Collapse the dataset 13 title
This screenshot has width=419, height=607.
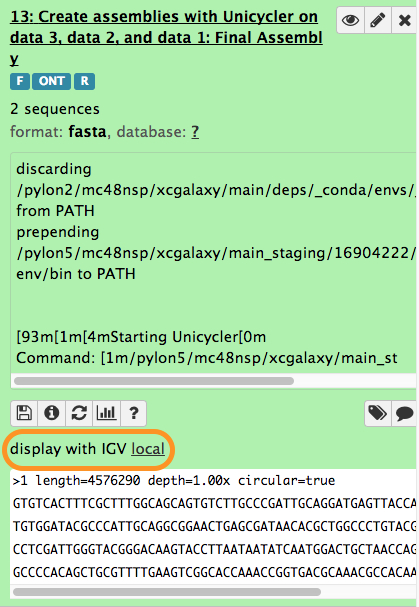click(x=166, y=38)
